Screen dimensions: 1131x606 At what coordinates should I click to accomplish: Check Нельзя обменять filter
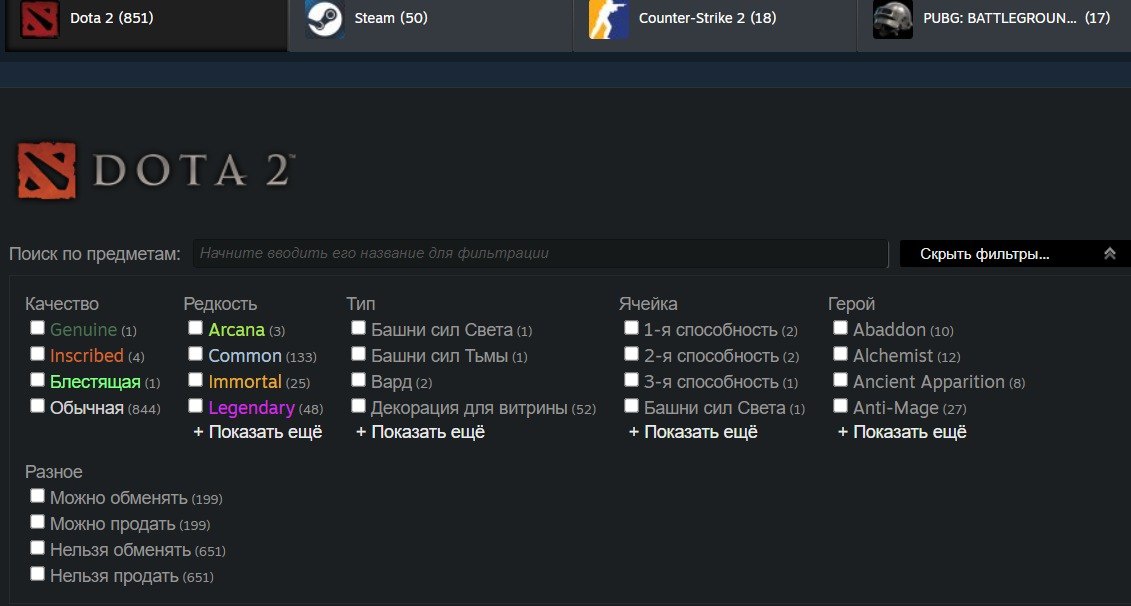click(x=38, y=548)
